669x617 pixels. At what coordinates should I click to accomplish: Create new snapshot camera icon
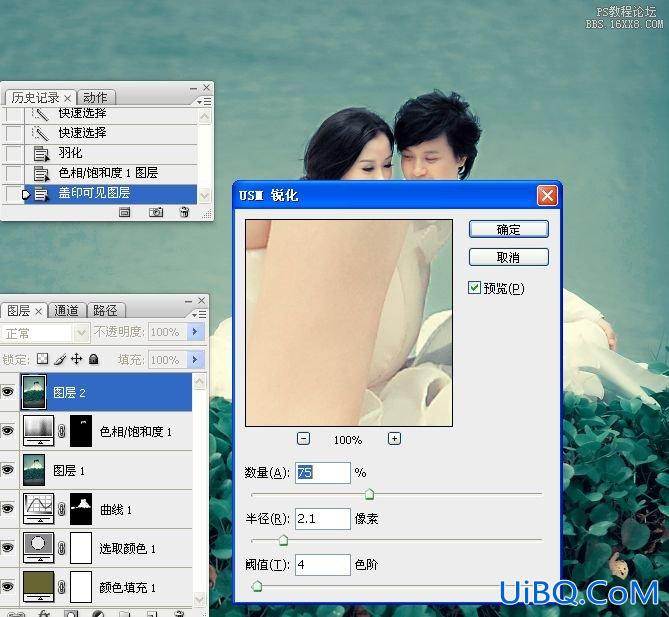(156, 212)
